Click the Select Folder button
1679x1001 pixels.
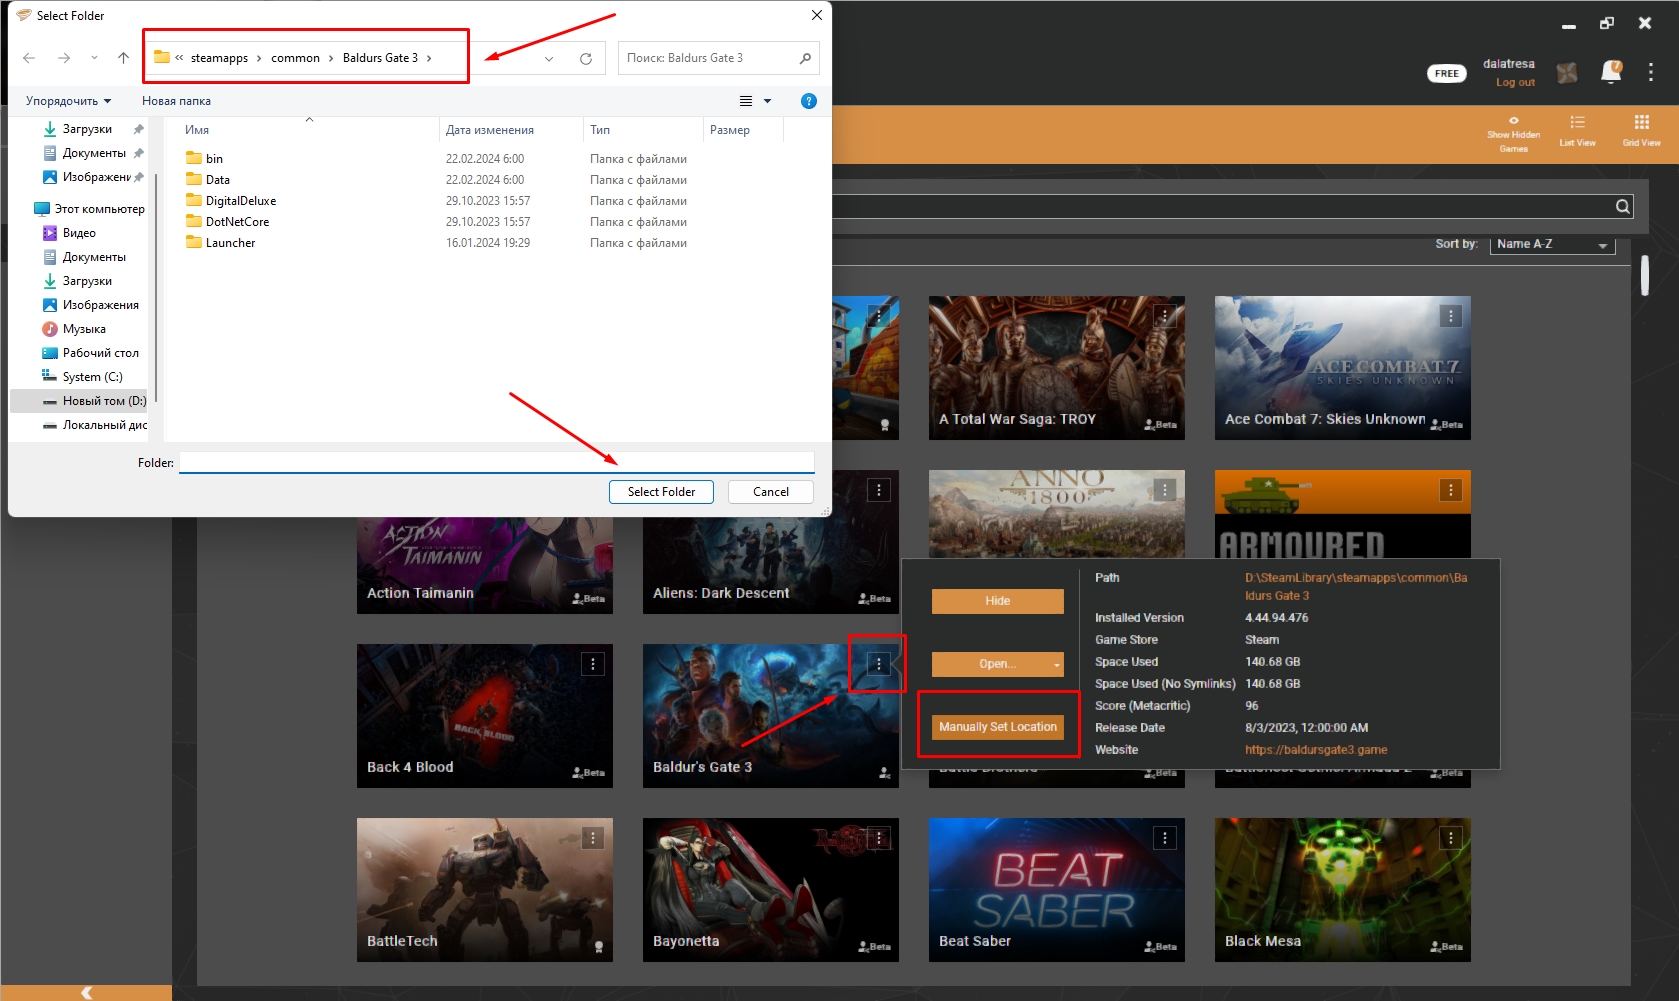pos(661,492)
